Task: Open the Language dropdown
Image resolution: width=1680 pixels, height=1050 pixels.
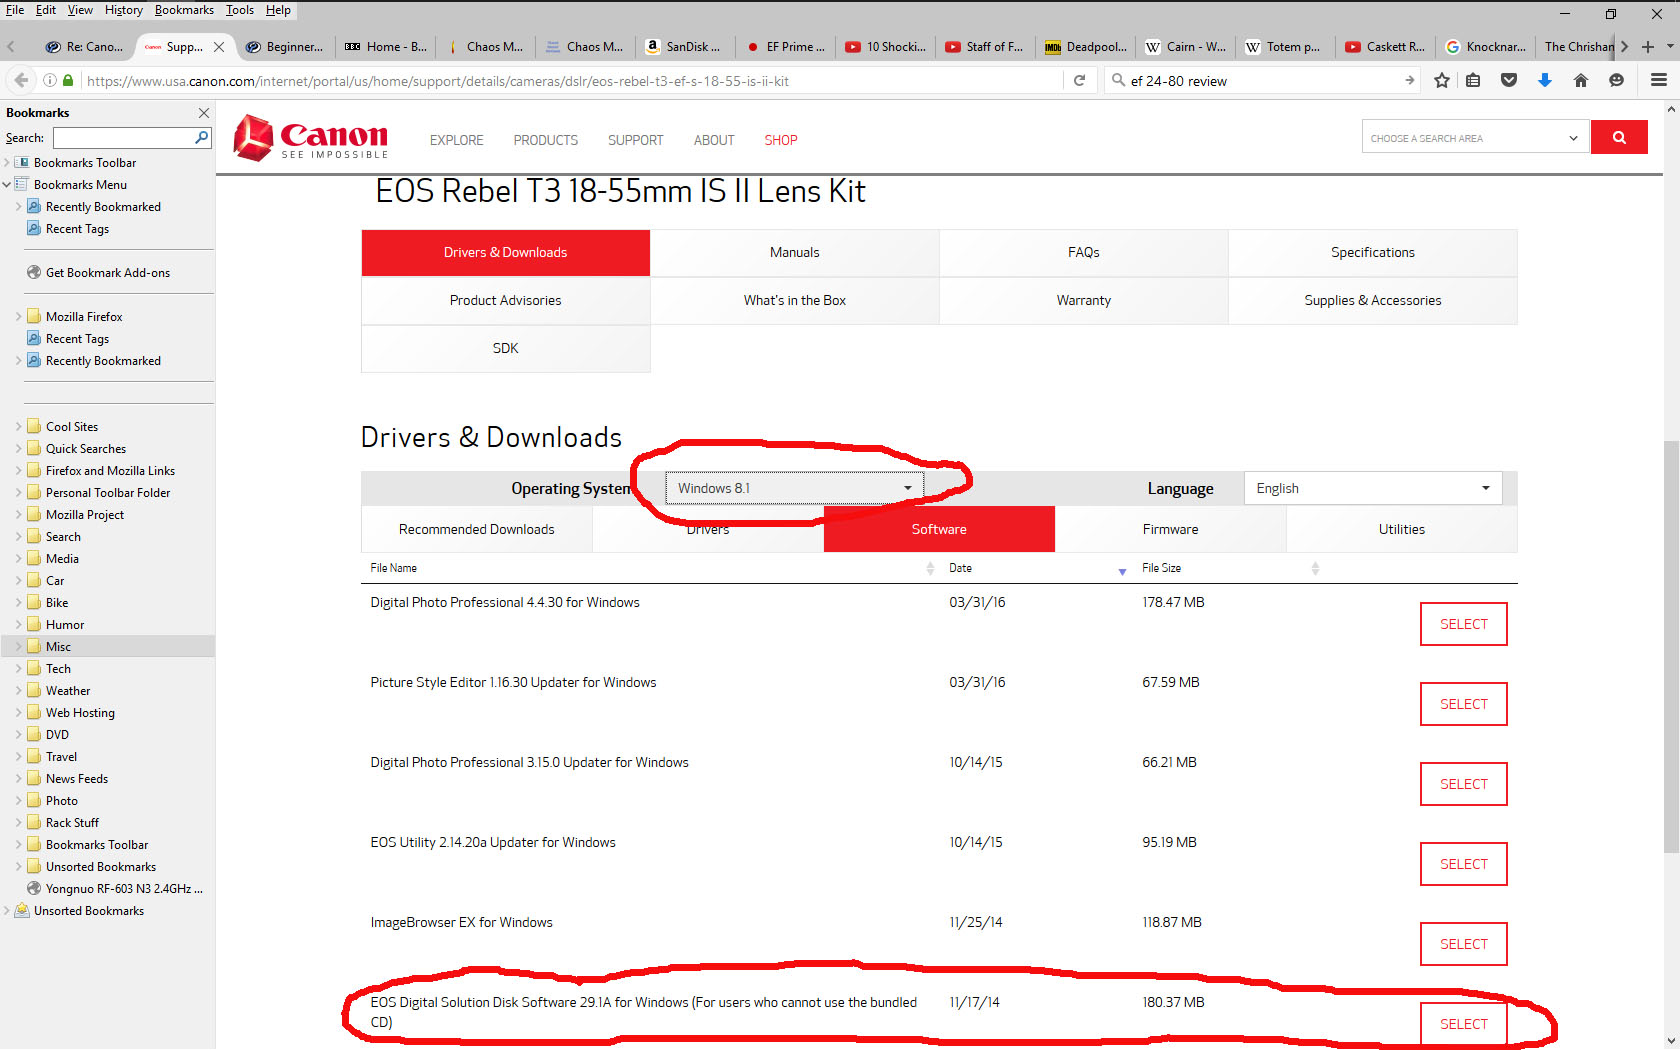Action: tap(1373, 488)
